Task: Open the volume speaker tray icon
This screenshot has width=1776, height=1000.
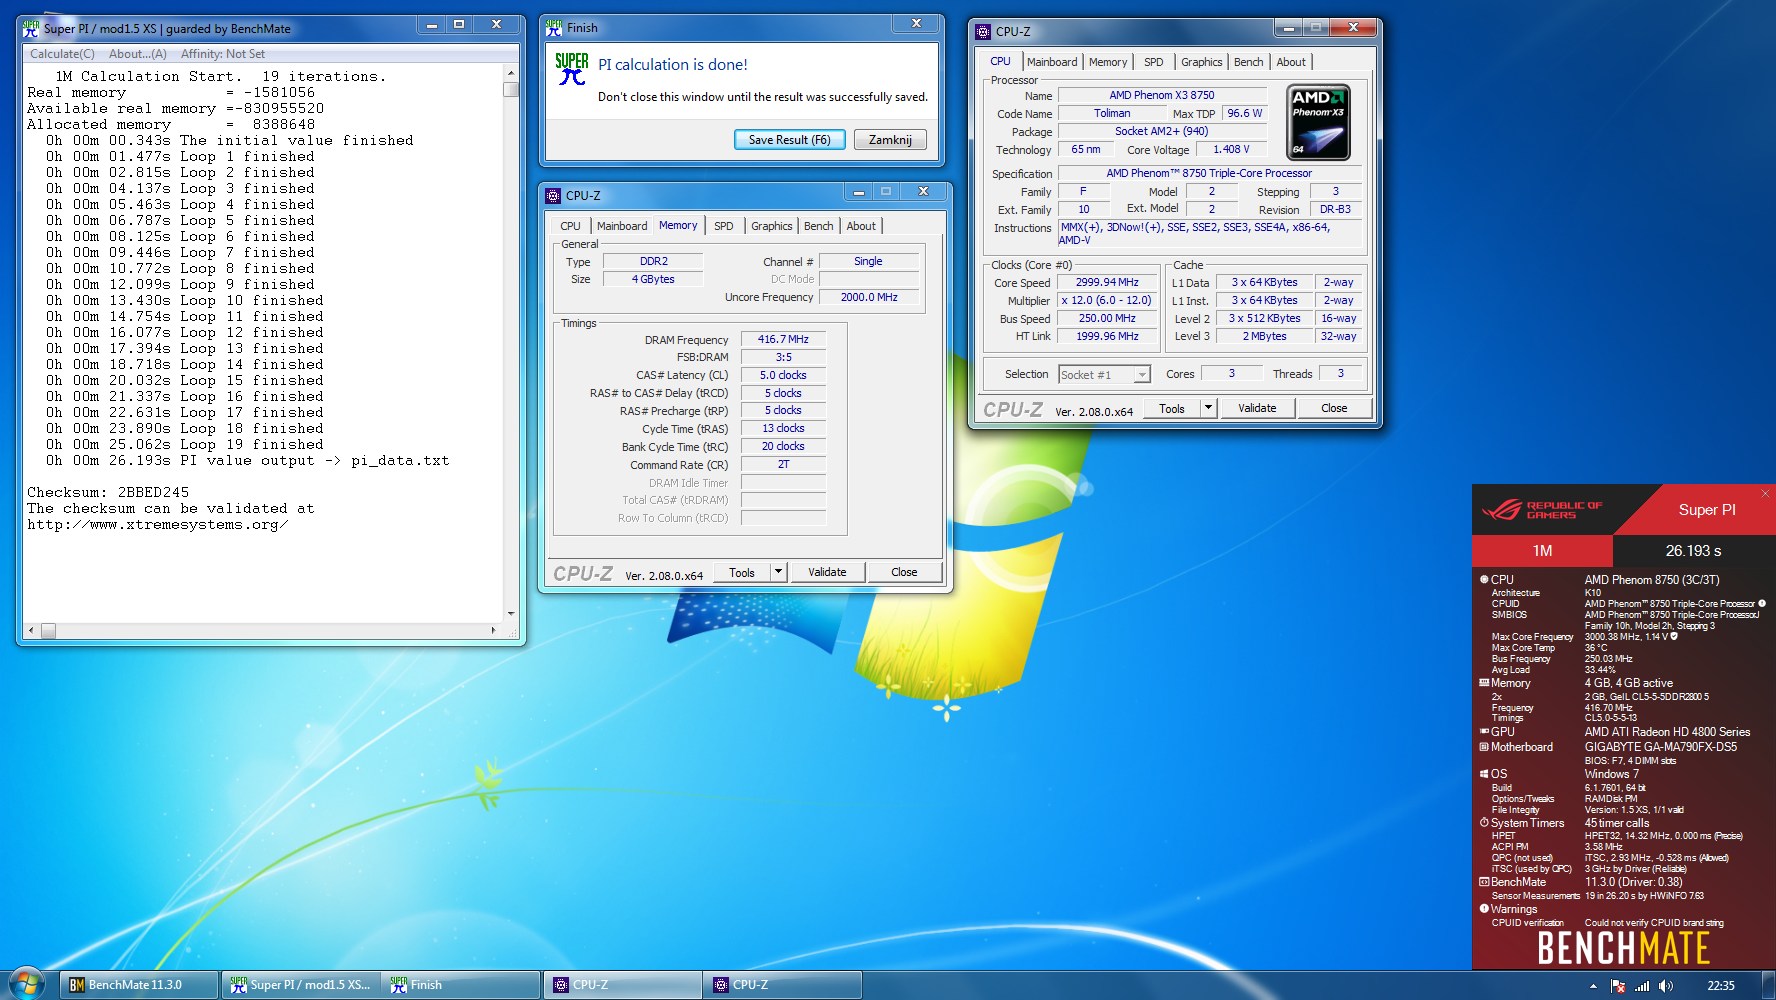Action: [x=1665, y=985]
